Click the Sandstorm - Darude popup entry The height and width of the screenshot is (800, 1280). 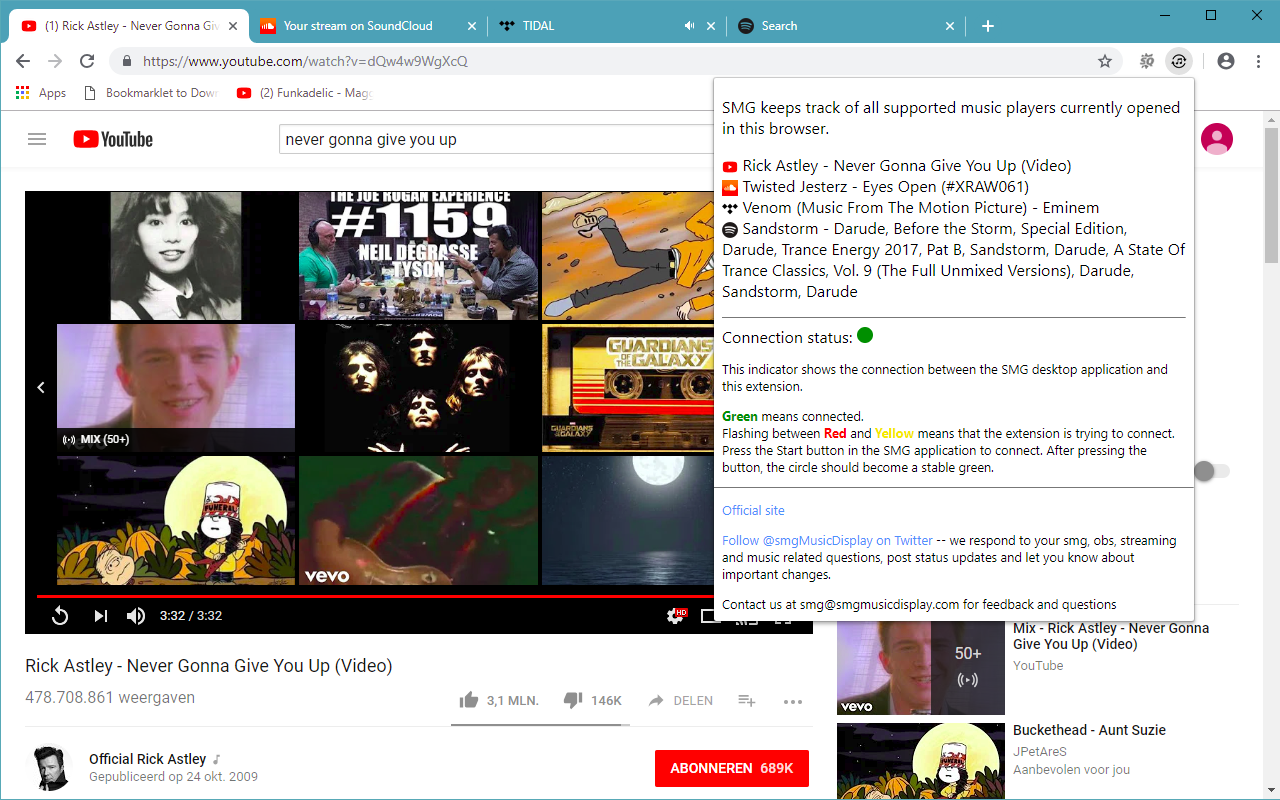click(954, 260)
